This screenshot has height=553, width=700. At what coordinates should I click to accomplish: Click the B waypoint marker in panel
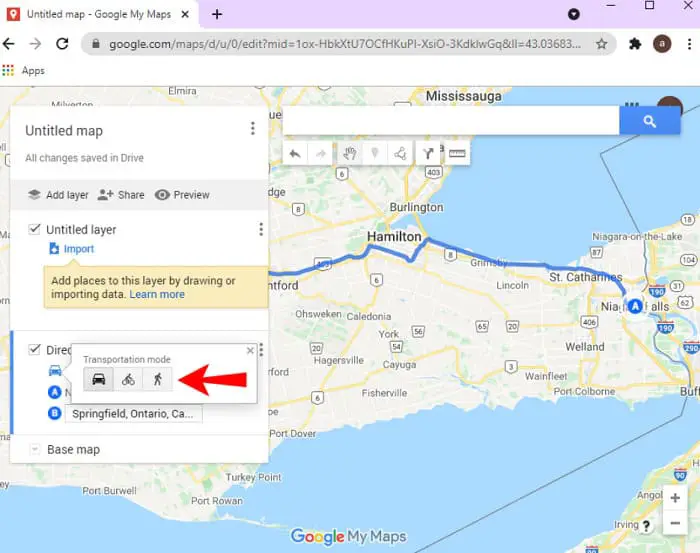pos(54,413)
